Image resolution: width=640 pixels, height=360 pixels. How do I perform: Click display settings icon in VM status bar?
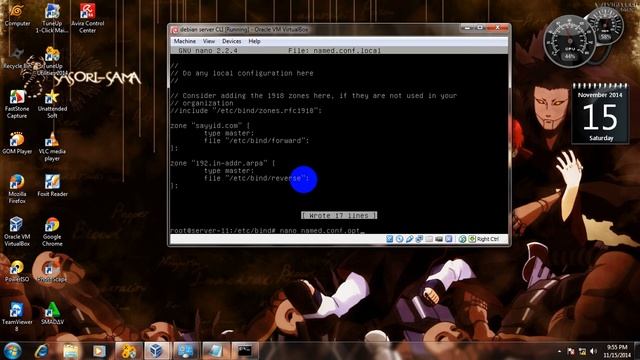[449, 239]
